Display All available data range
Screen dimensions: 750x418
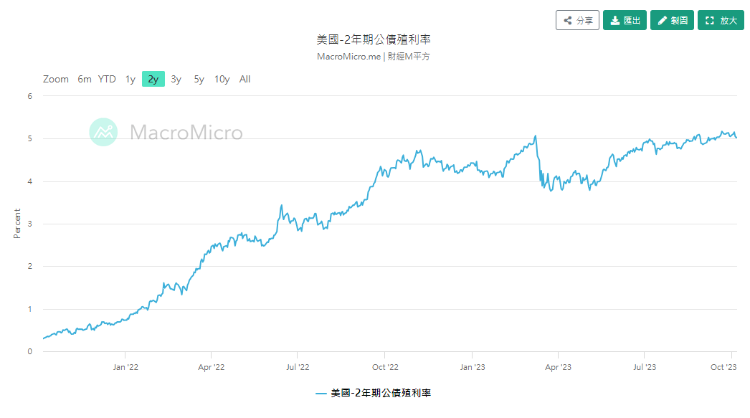tap(245, 79)
